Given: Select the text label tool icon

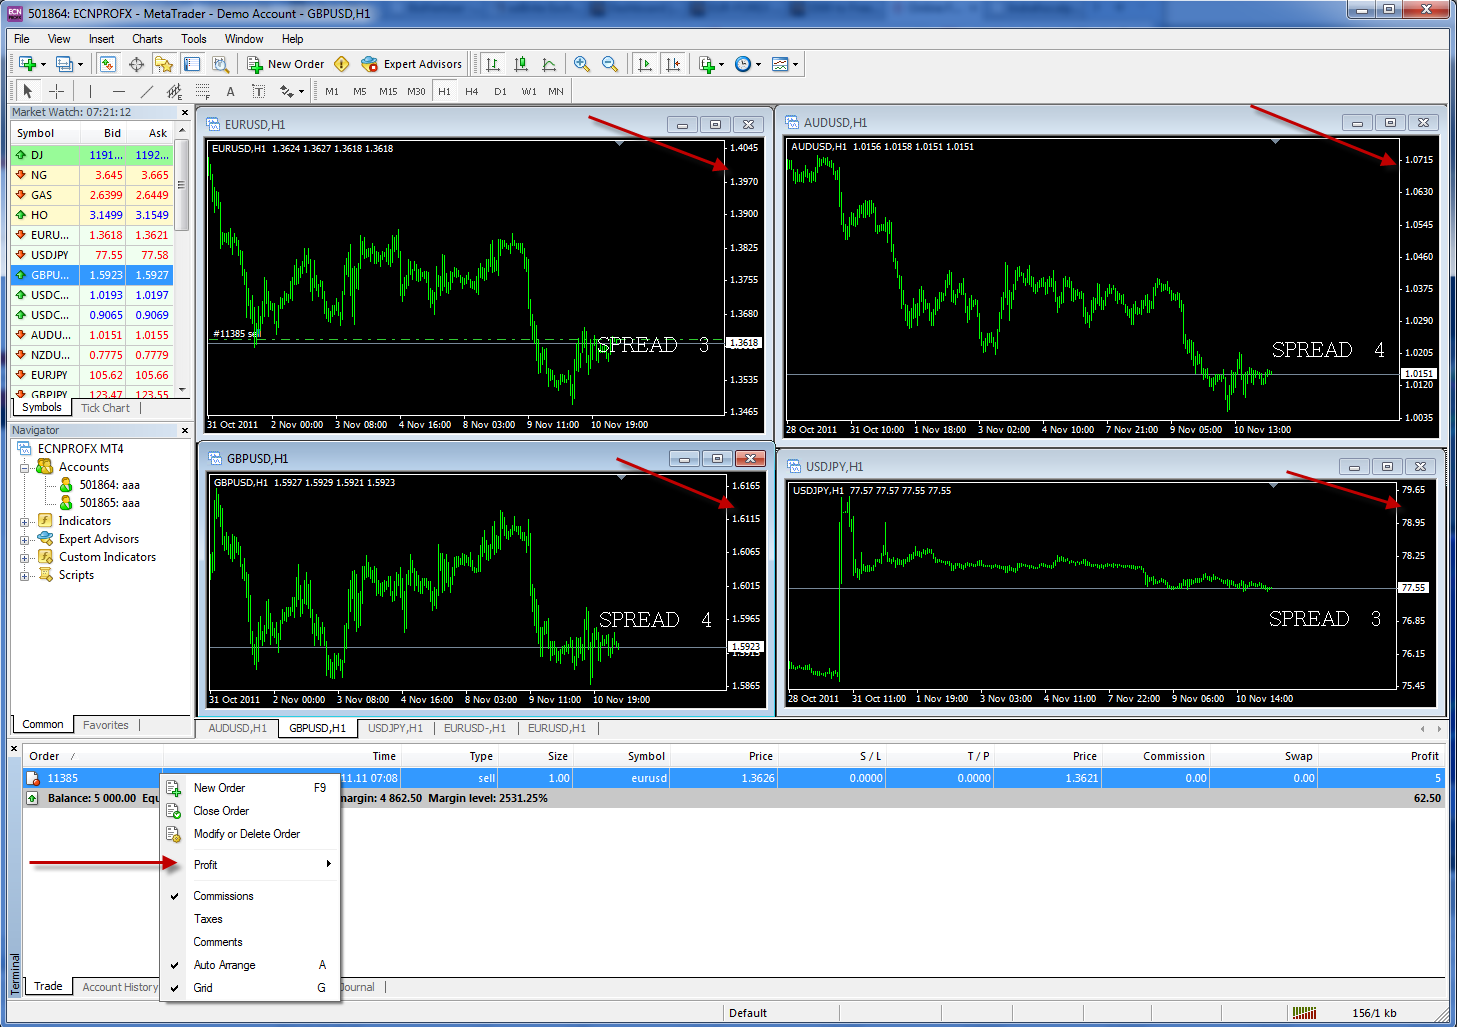Looking at the screenshot, I should point(230,91).
